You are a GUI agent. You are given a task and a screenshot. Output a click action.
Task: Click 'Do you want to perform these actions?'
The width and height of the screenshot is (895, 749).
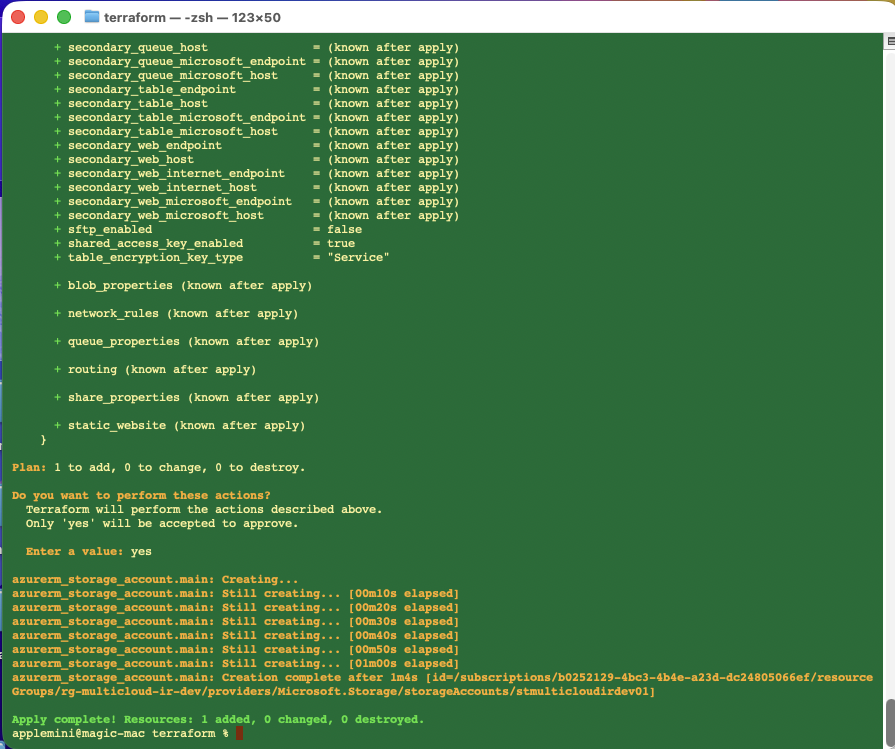click(x=141, y=496)
